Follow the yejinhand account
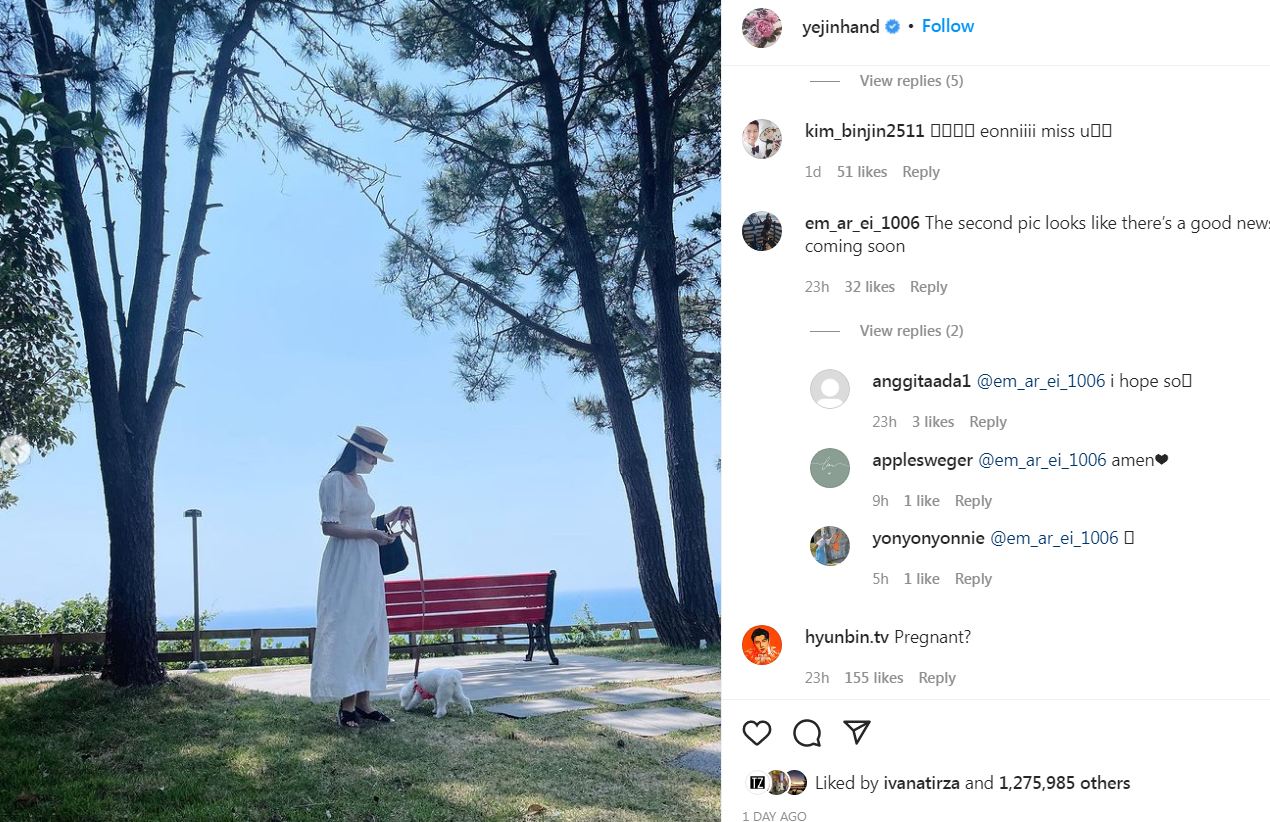The height and width of the screenshot is (822, 1270). [x=948, y=26]
